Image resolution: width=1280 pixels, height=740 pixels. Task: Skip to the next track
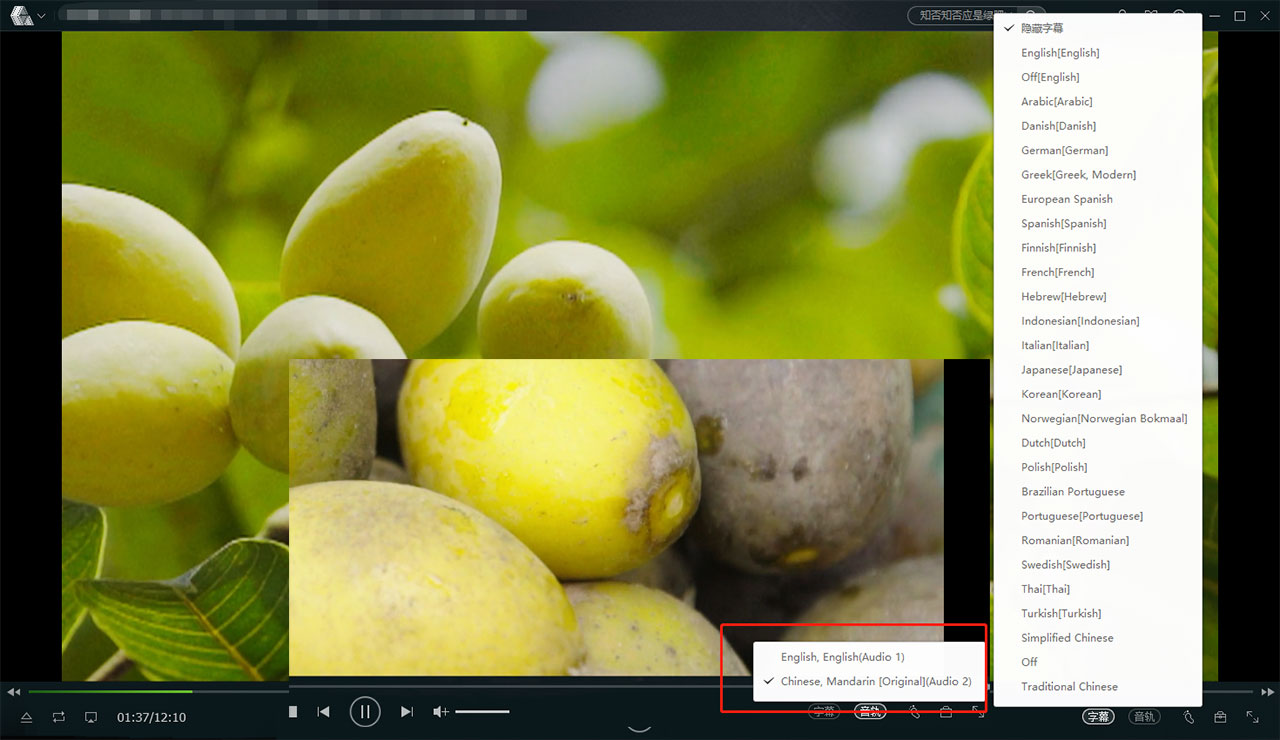[x=406, y=712]
